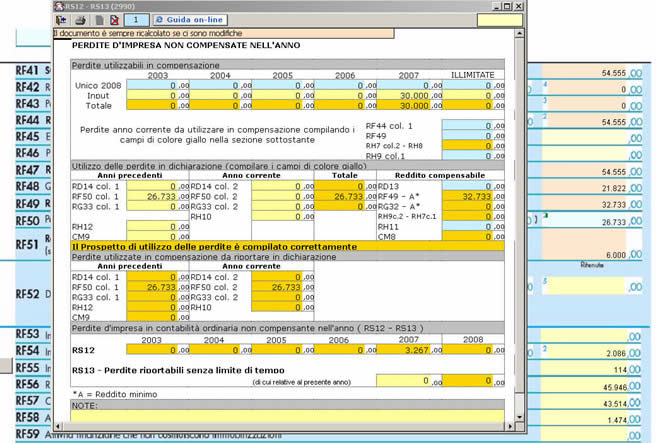Click the page number field showing 1

tap(136, 20)
